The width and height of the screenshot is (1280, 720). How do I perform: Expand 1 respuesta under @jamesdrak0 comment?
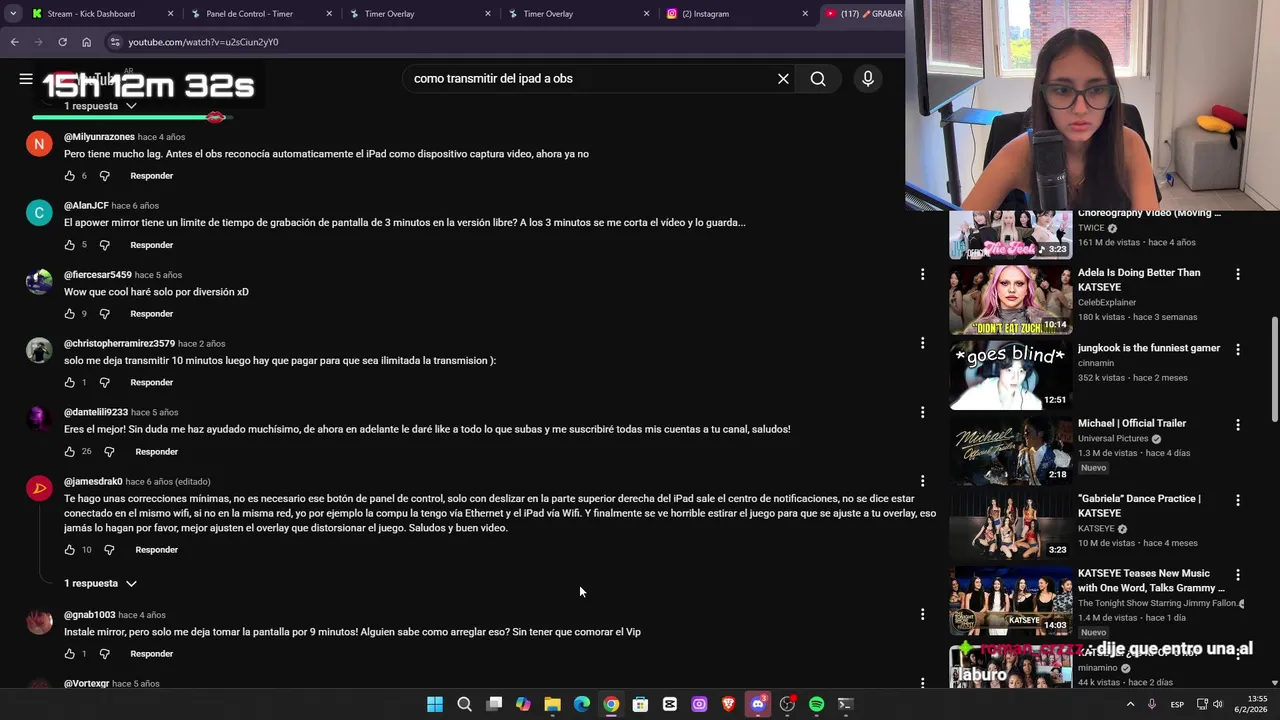pyautogui.click(x=100, y=583)
